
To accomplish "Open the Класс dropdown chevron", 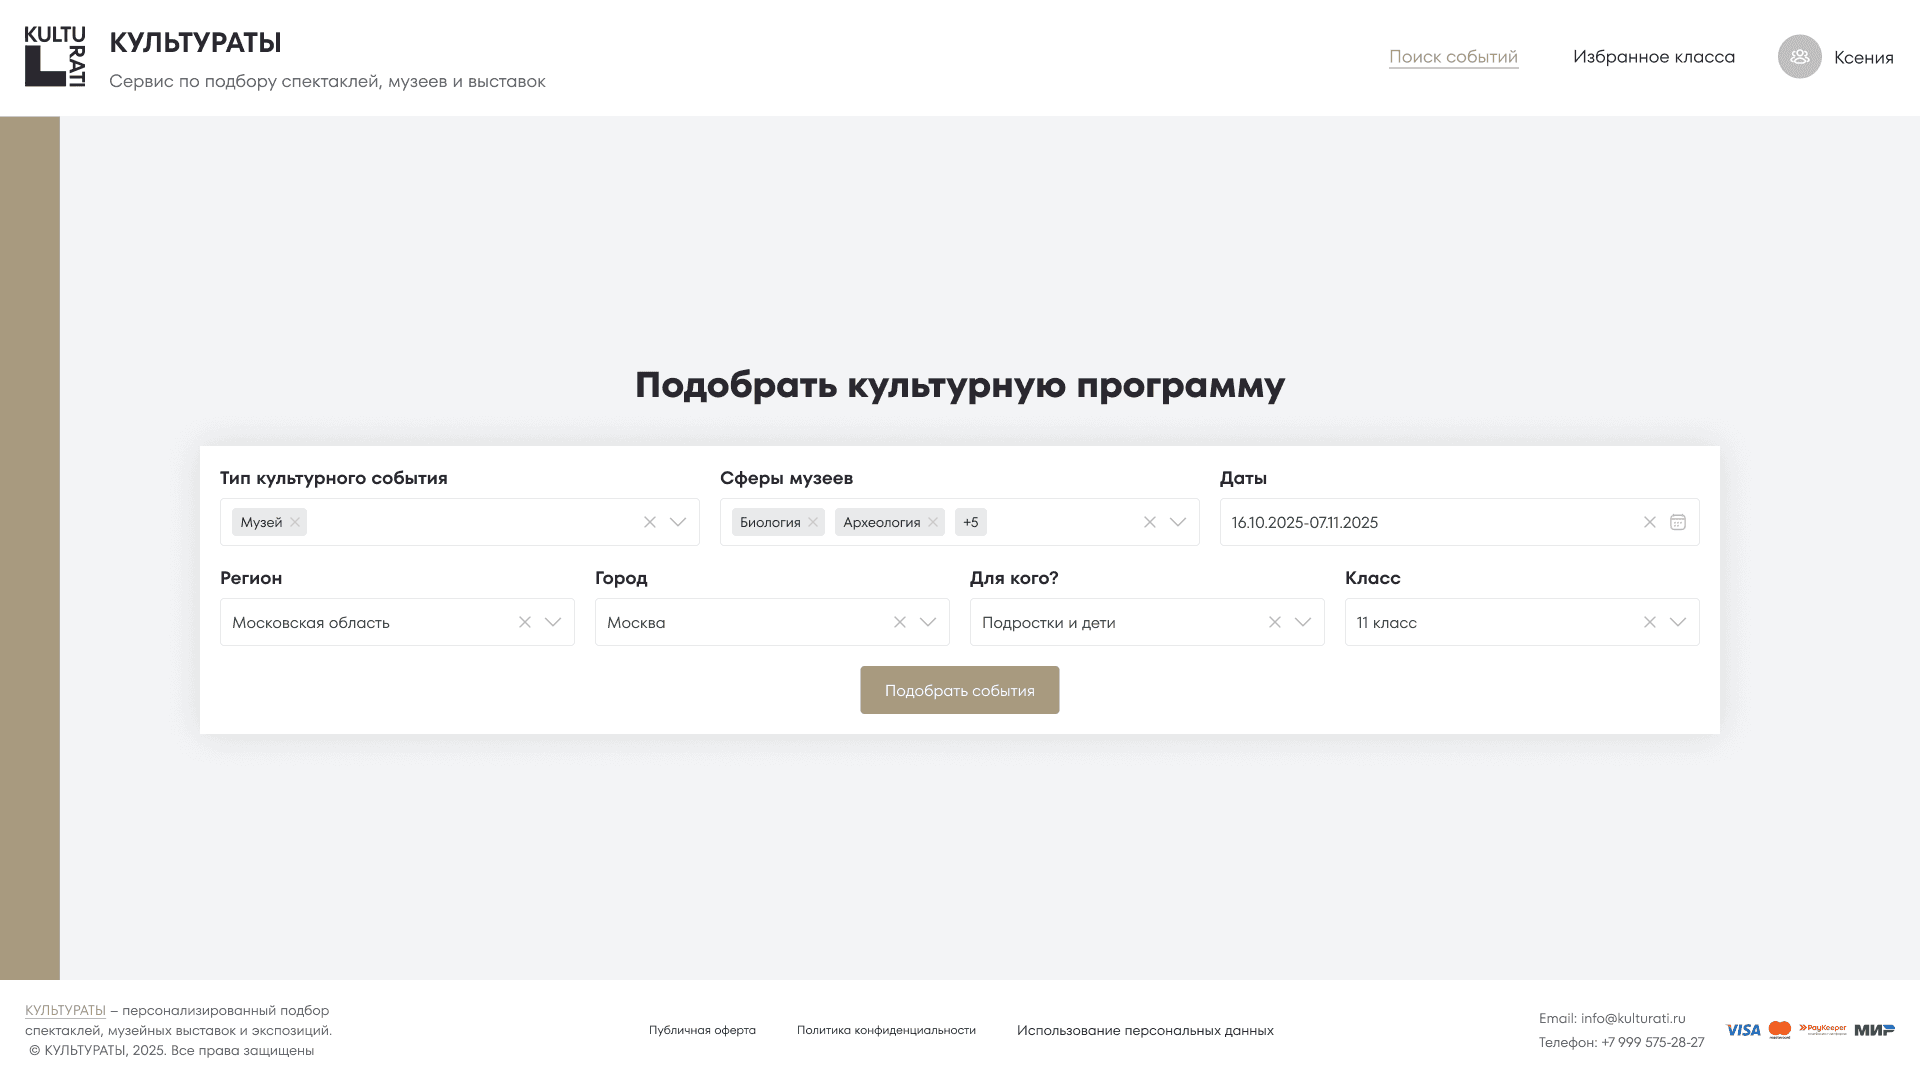I will pos(1678,622).
